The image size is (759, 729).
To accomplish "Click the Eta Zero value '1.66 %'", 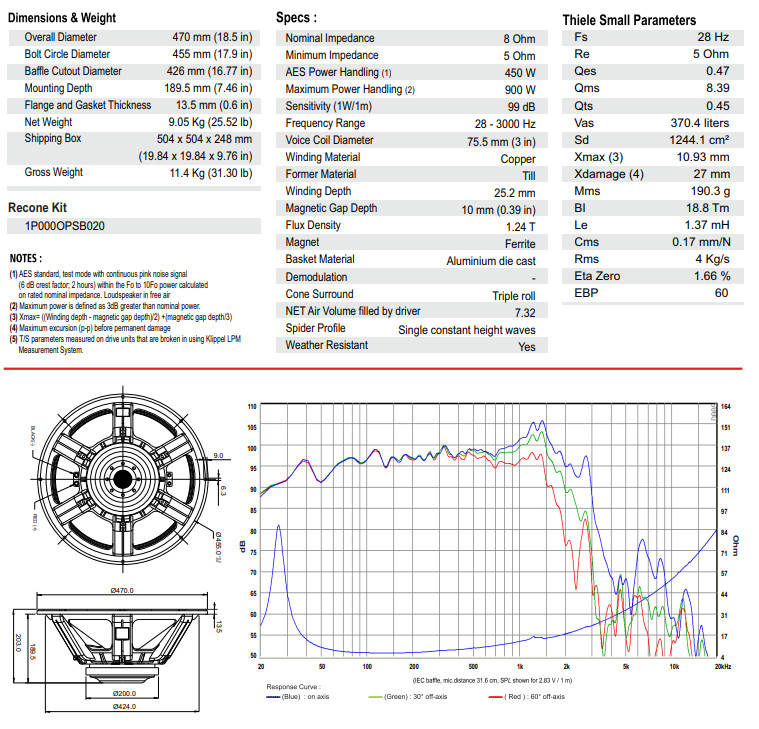I will [x=712, y=276].
